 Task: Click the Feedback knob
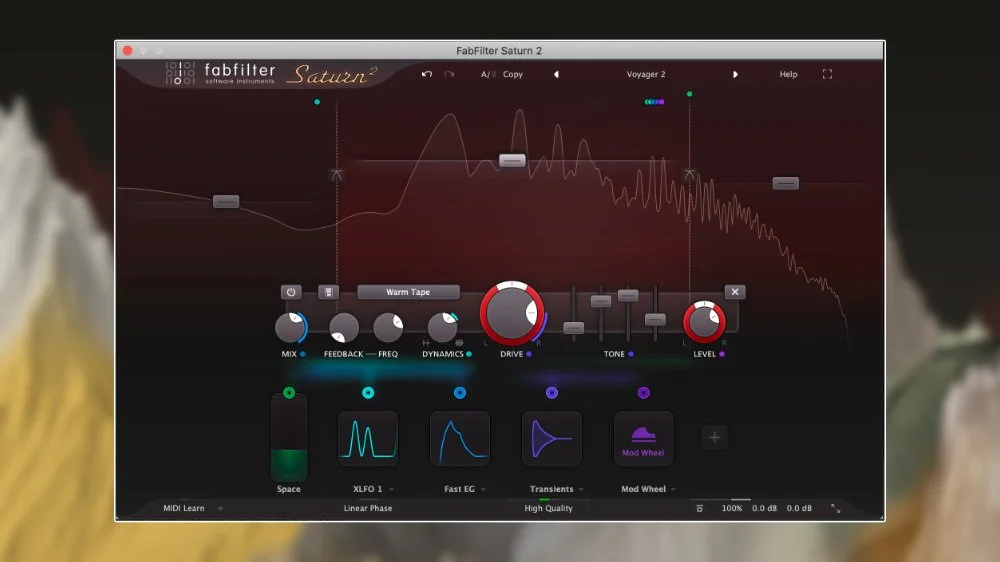(344, 328)
